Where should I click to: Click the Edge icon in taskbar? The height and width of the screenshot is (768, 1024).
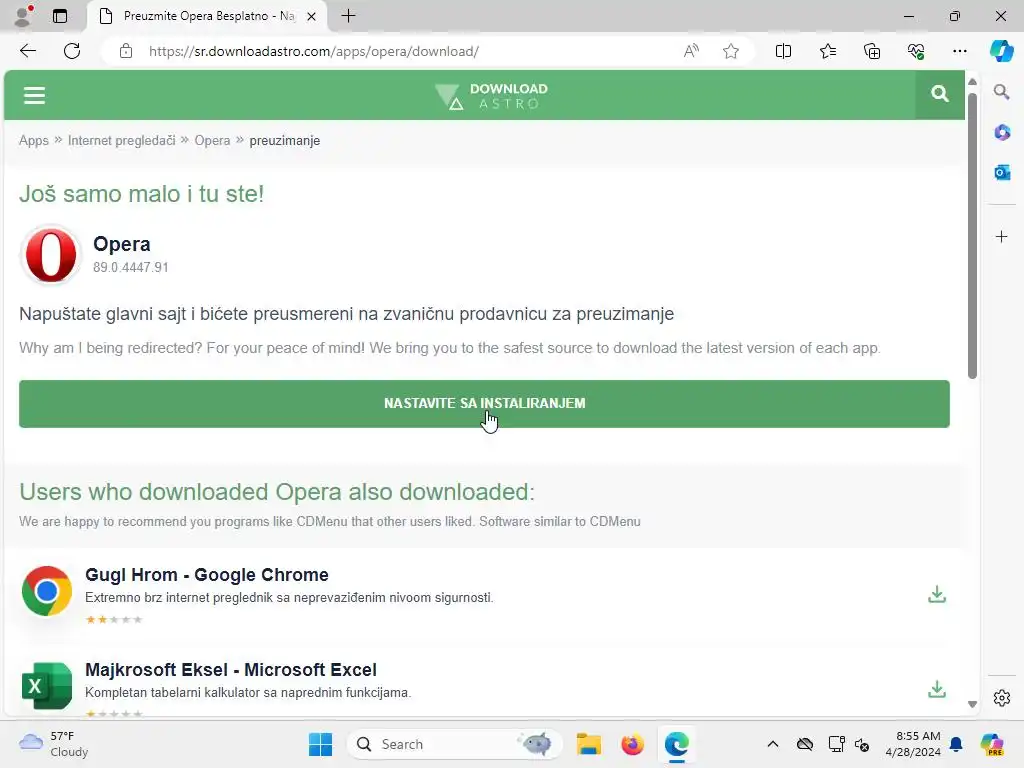click(x=677, y=744)
